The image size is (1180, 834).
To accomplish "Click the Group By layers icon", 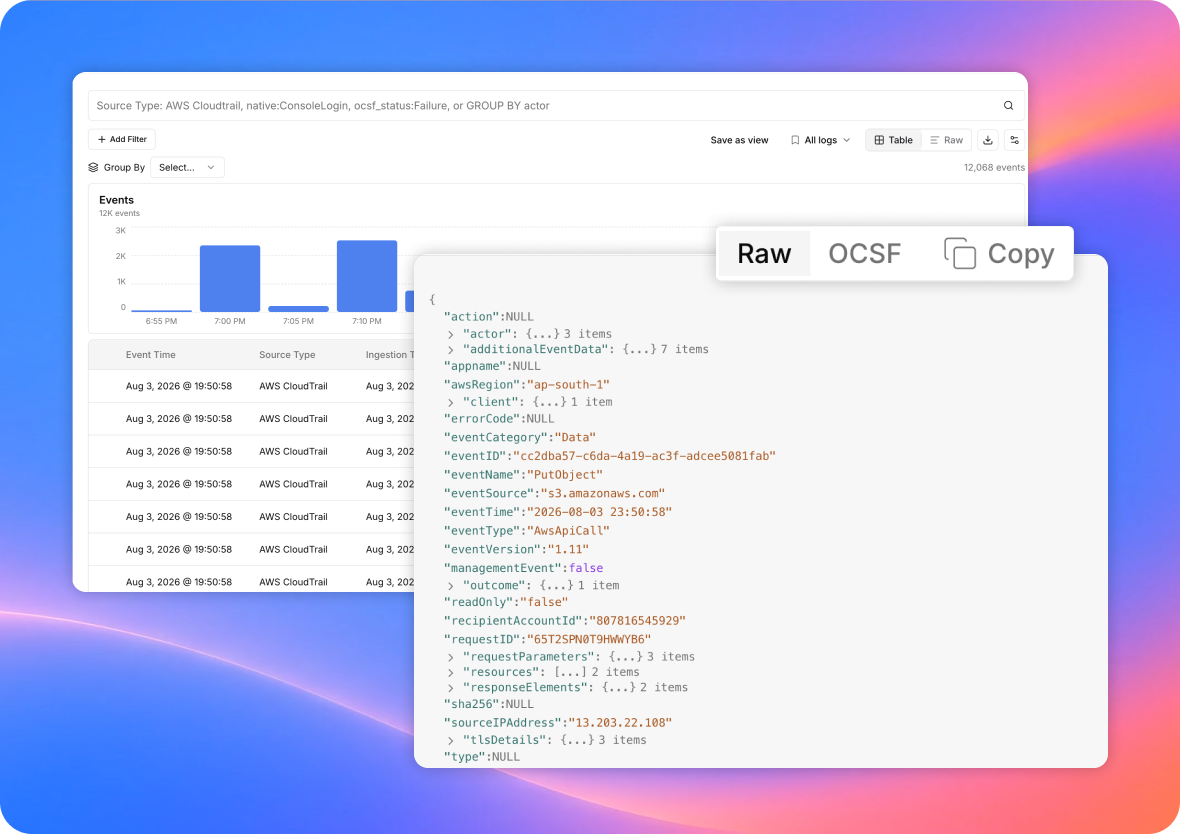I will 93,167.
